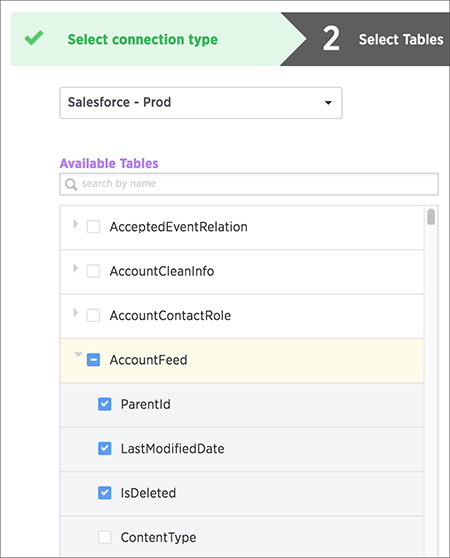The width and height of the screenshot is (450, 558).
Task: Toggle the AcceptedEventRelation checkbox
Action: coord(93,227)
